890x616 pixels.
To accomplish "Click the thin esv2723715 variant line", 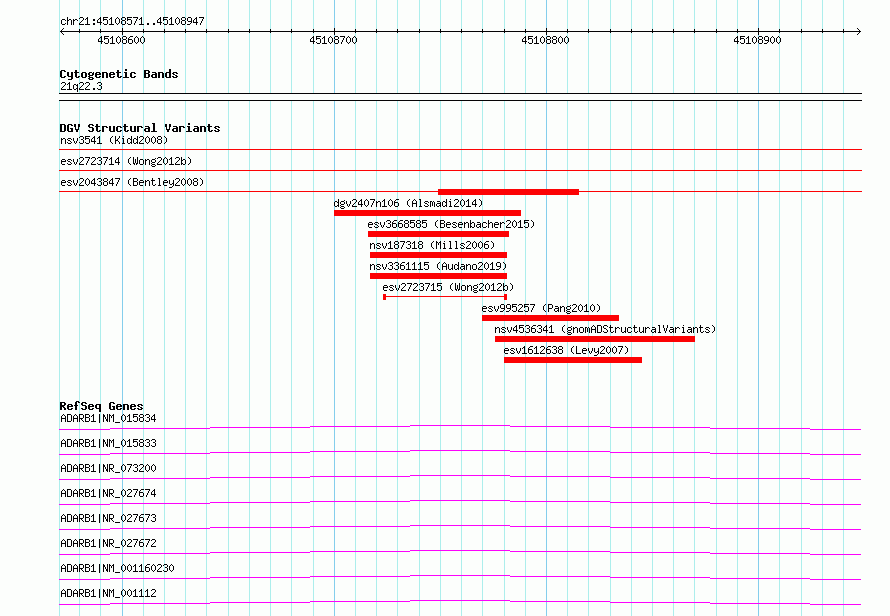I will 445,297.
